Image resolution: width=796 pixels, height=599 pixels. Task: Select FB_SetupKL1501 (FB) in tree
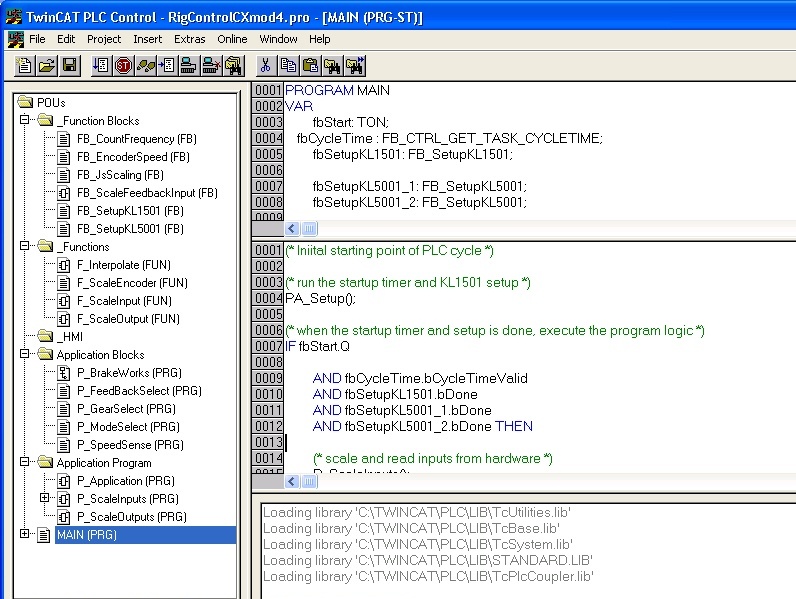(x=130, y=211)
